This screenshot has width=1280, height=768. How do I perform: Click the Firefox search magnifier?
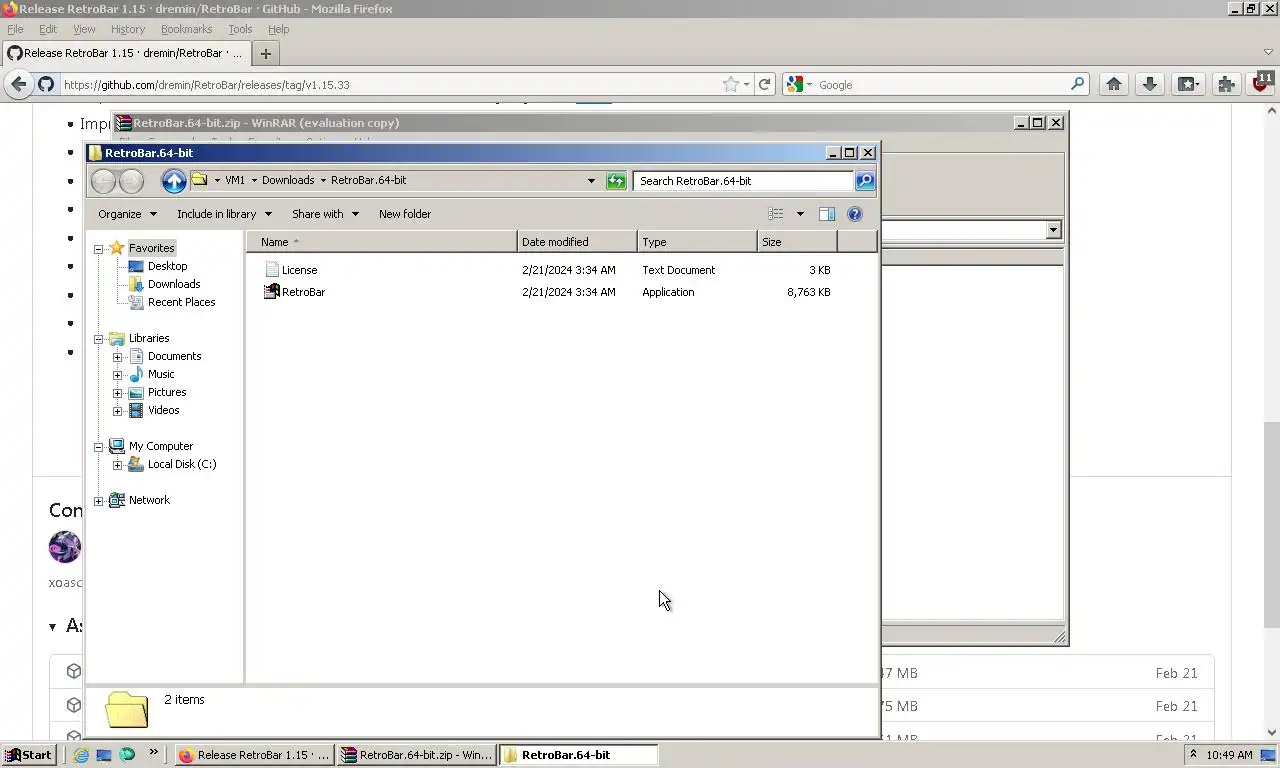pyautogui.click(x=1077, y=85)
